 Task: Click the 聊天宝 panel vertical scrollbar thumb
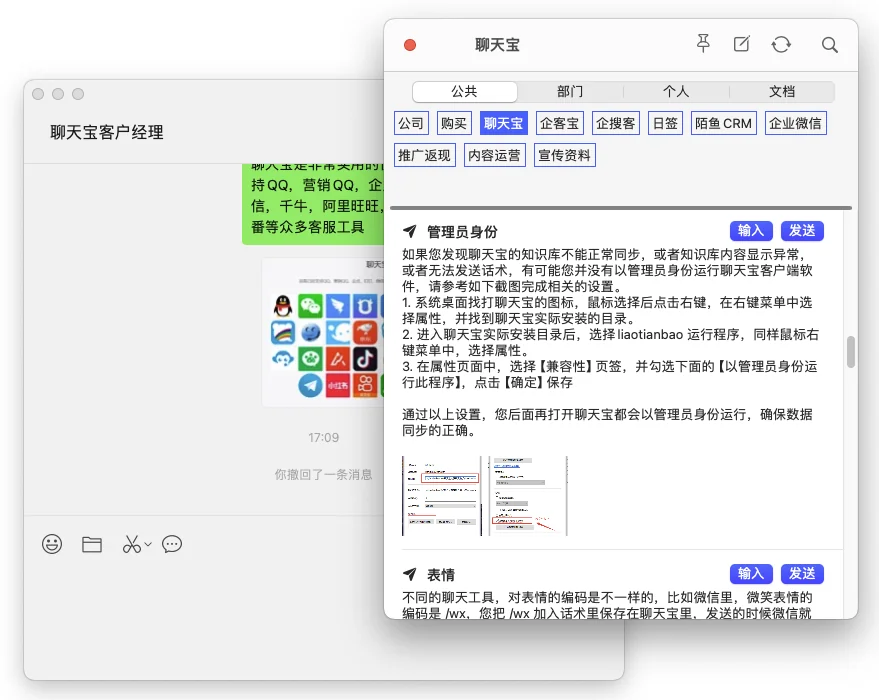[851, 352]
